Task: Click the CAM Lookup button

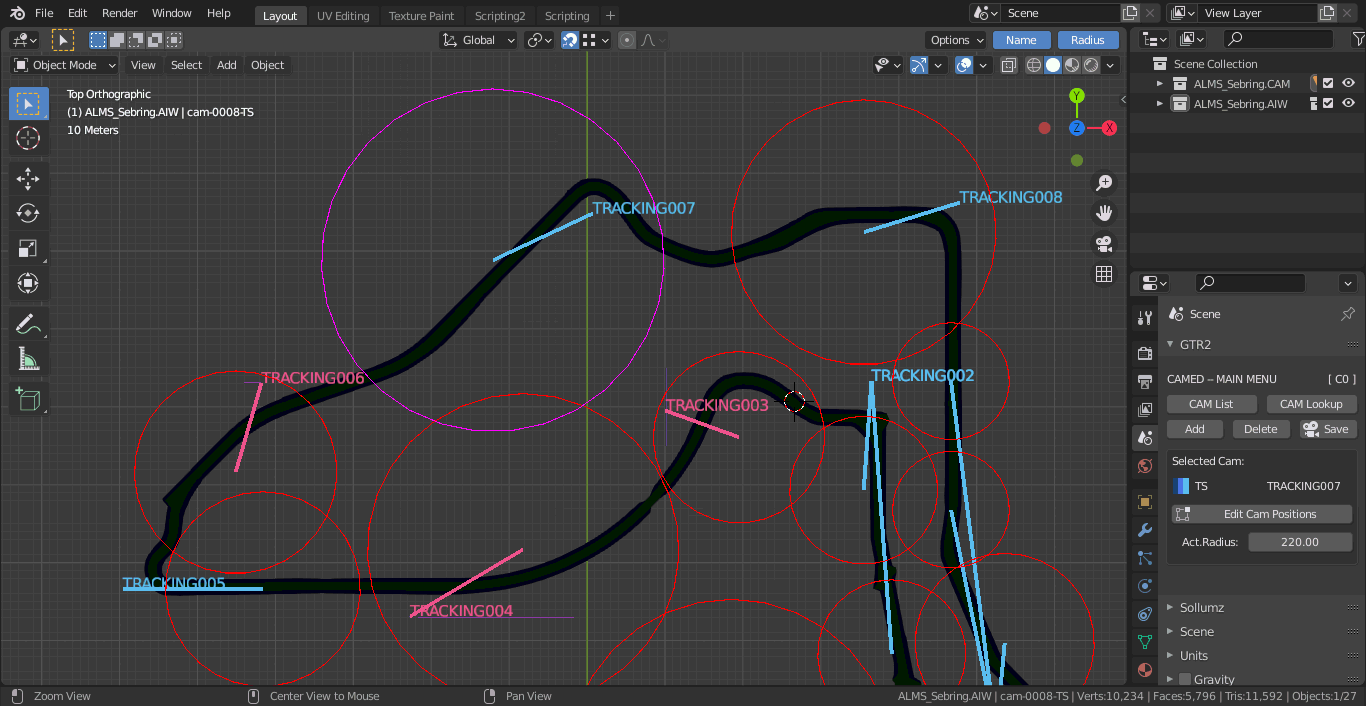Action: tap(1310, 404)
